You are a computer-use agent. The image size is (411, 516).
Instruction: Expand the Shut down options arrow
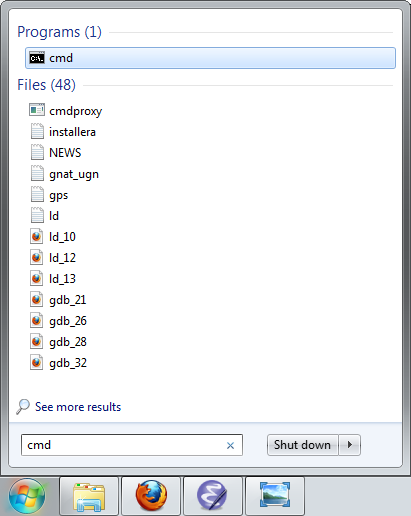click(350, 445)
